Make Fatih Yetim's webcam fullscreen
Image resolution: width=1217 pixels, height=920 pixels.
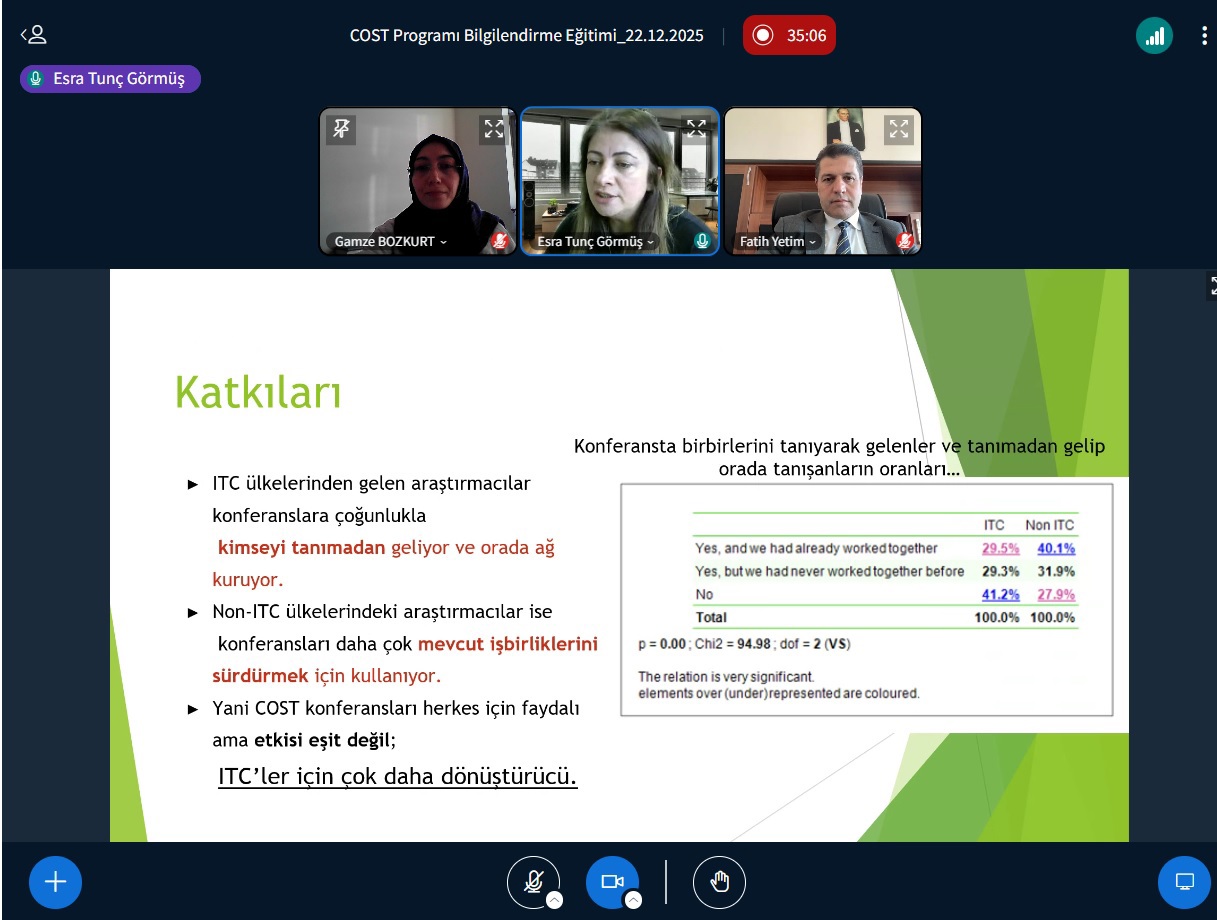click(898, 128)
